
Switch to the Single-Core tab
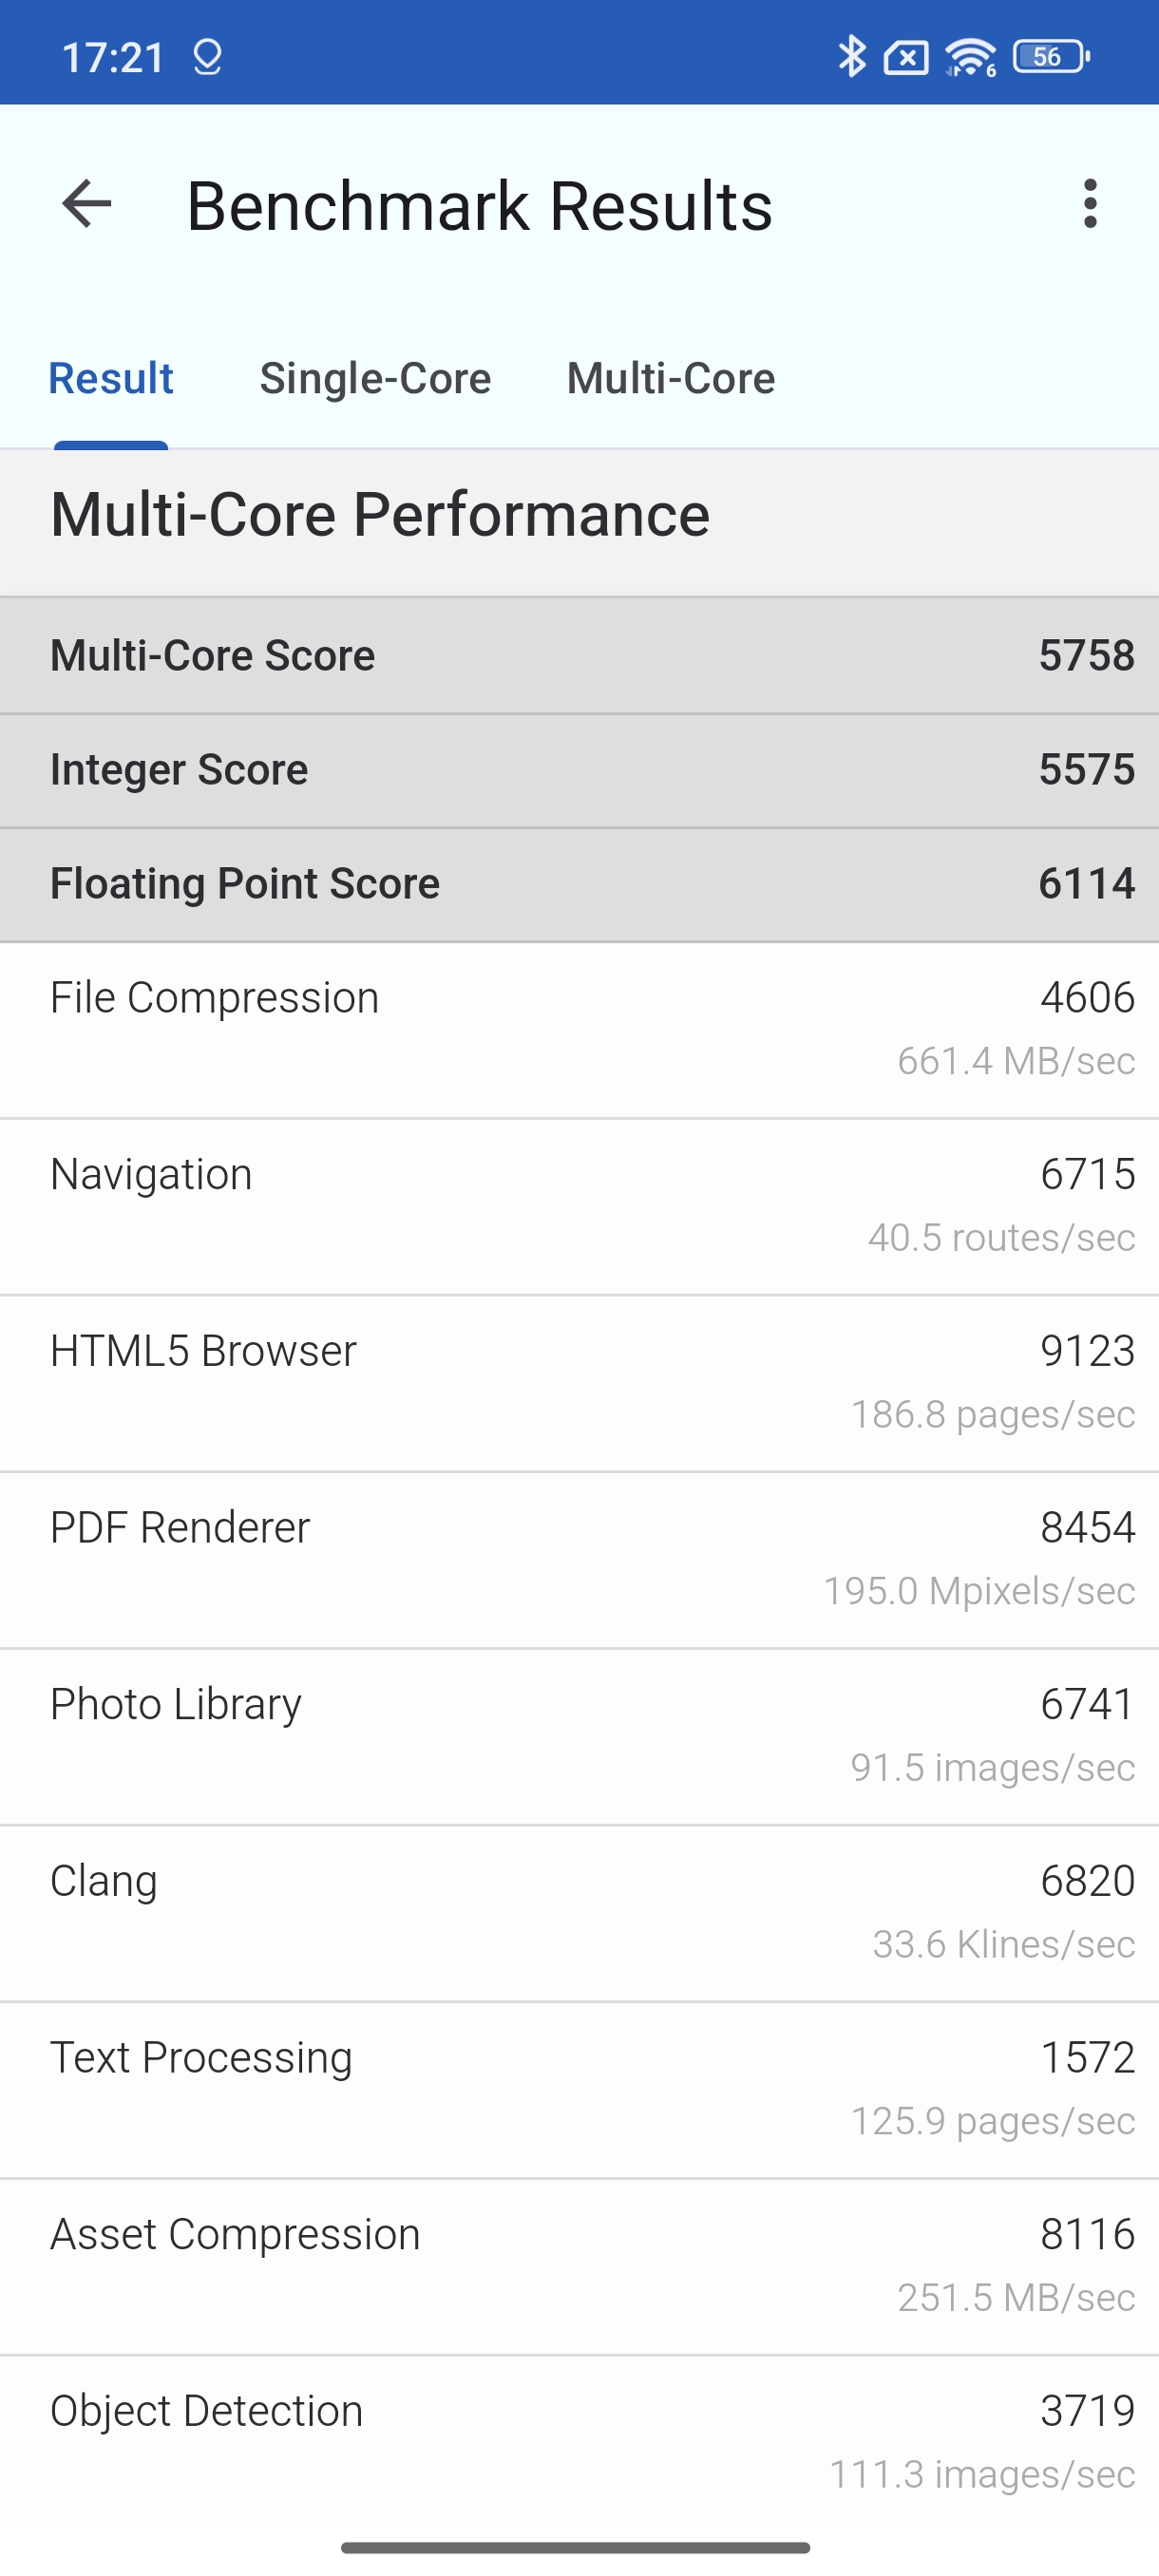(x=375, y=378)
